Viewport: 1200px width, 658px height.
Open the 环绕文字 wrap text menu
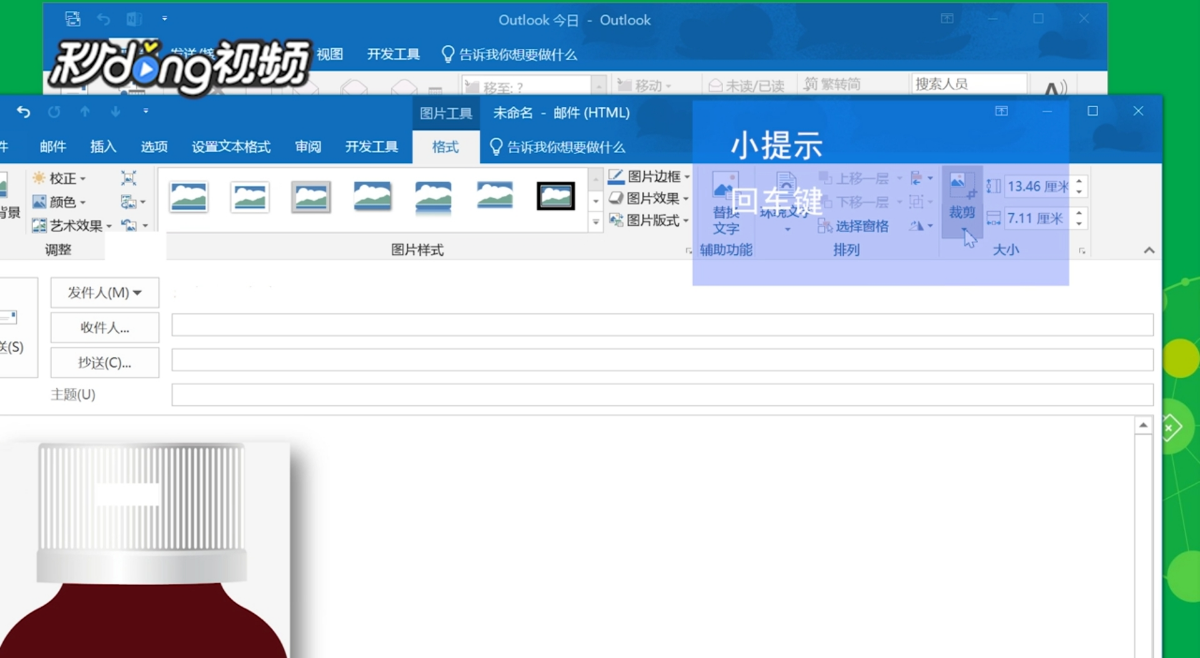[787, 203]
